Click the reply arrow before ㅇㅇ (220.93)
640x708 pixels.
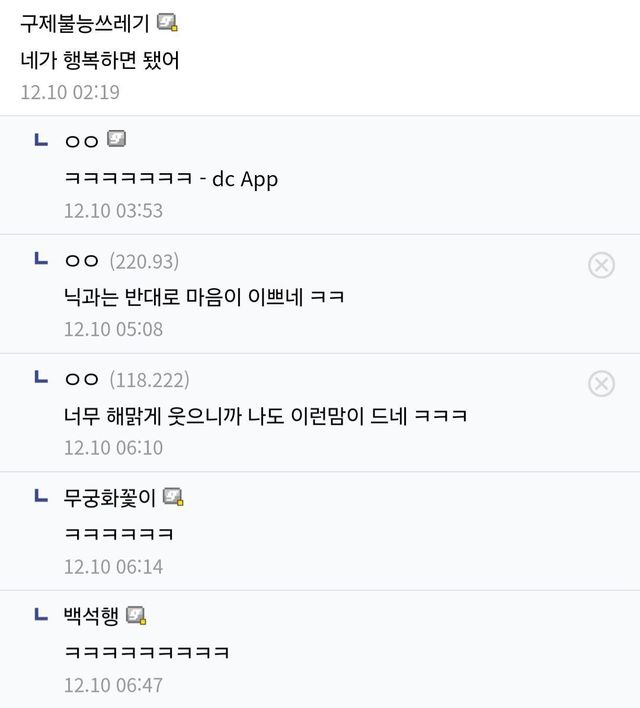41,259
